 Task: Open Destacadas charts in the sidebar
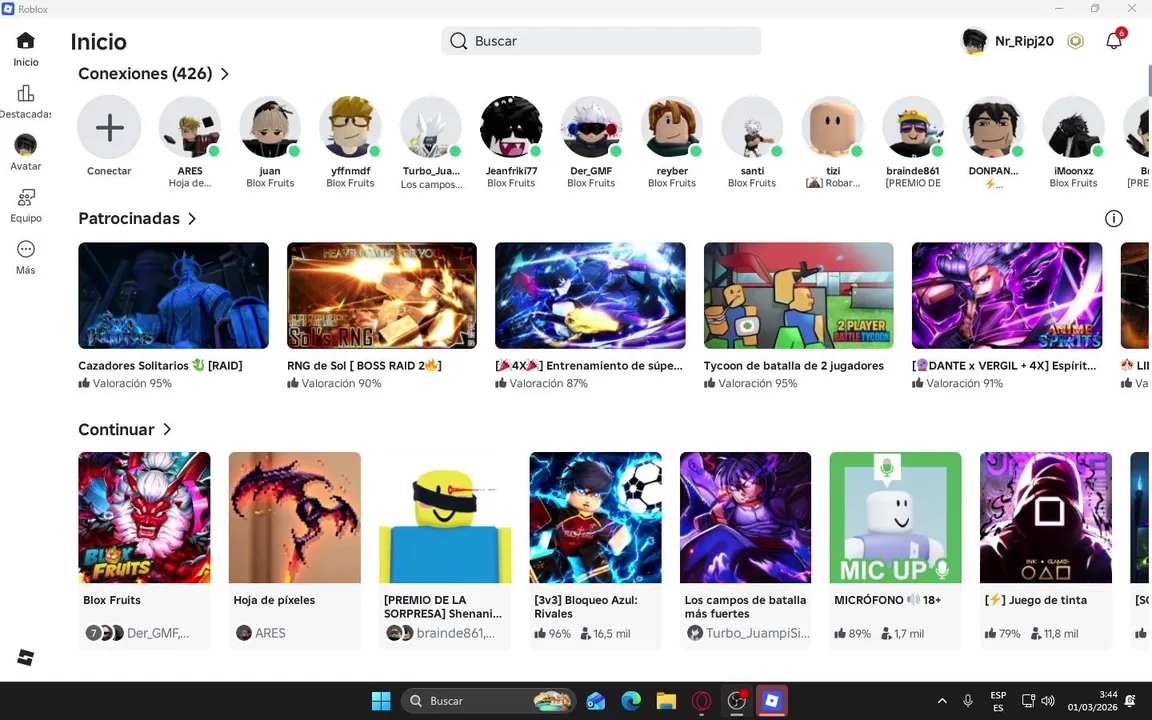point(26,101)
